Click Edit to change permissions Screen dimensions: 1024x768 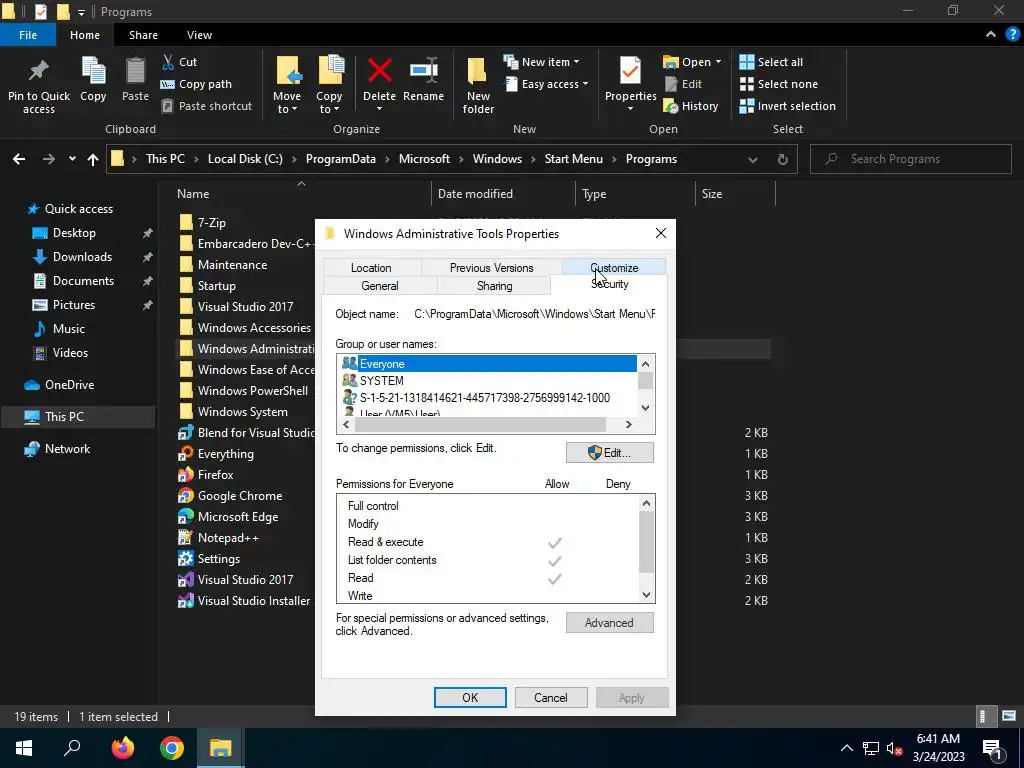point(609,453)
